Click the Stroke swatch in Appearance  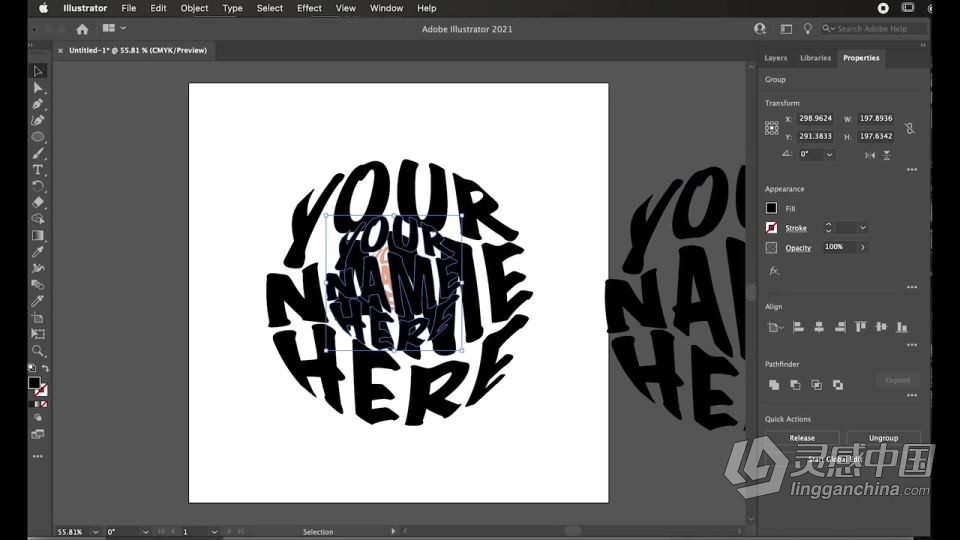[771, 228]
